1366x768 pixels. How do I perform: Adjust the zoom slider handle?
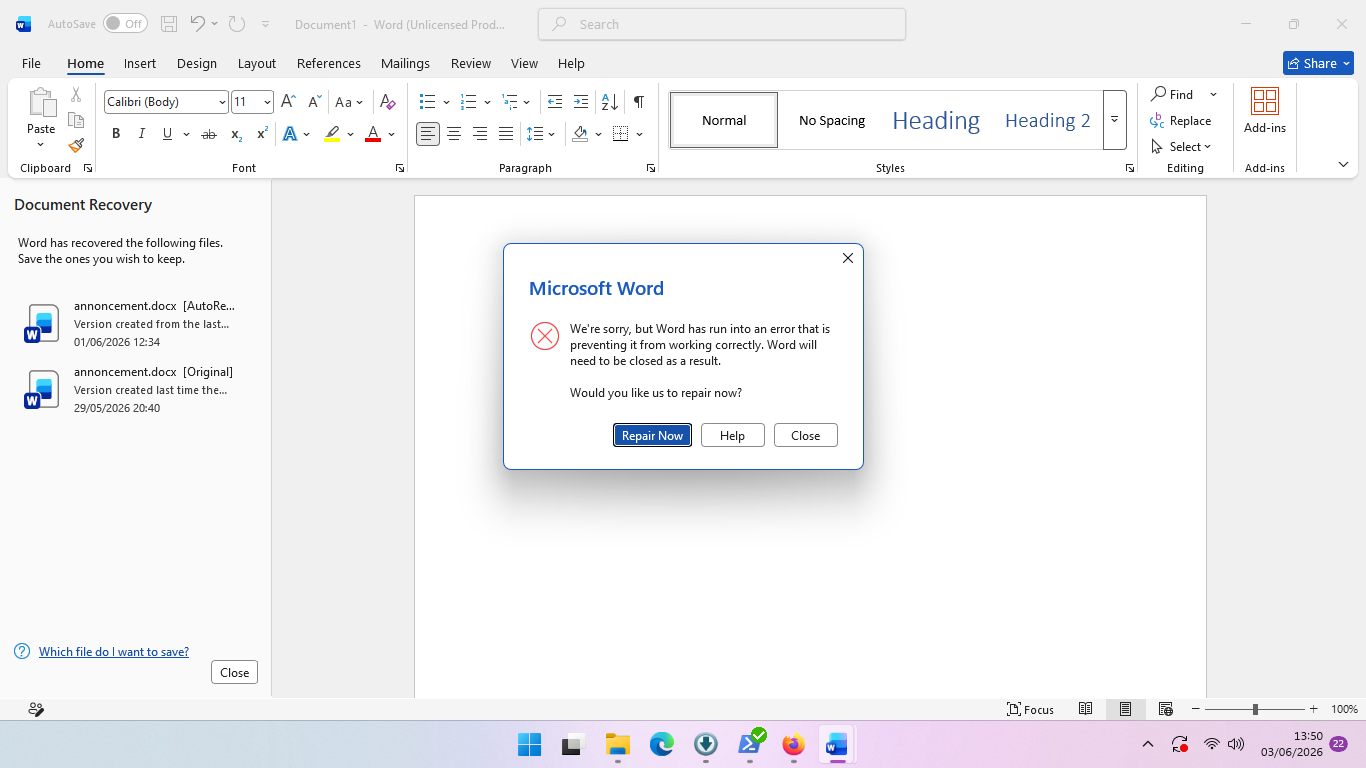[1255, 709]
